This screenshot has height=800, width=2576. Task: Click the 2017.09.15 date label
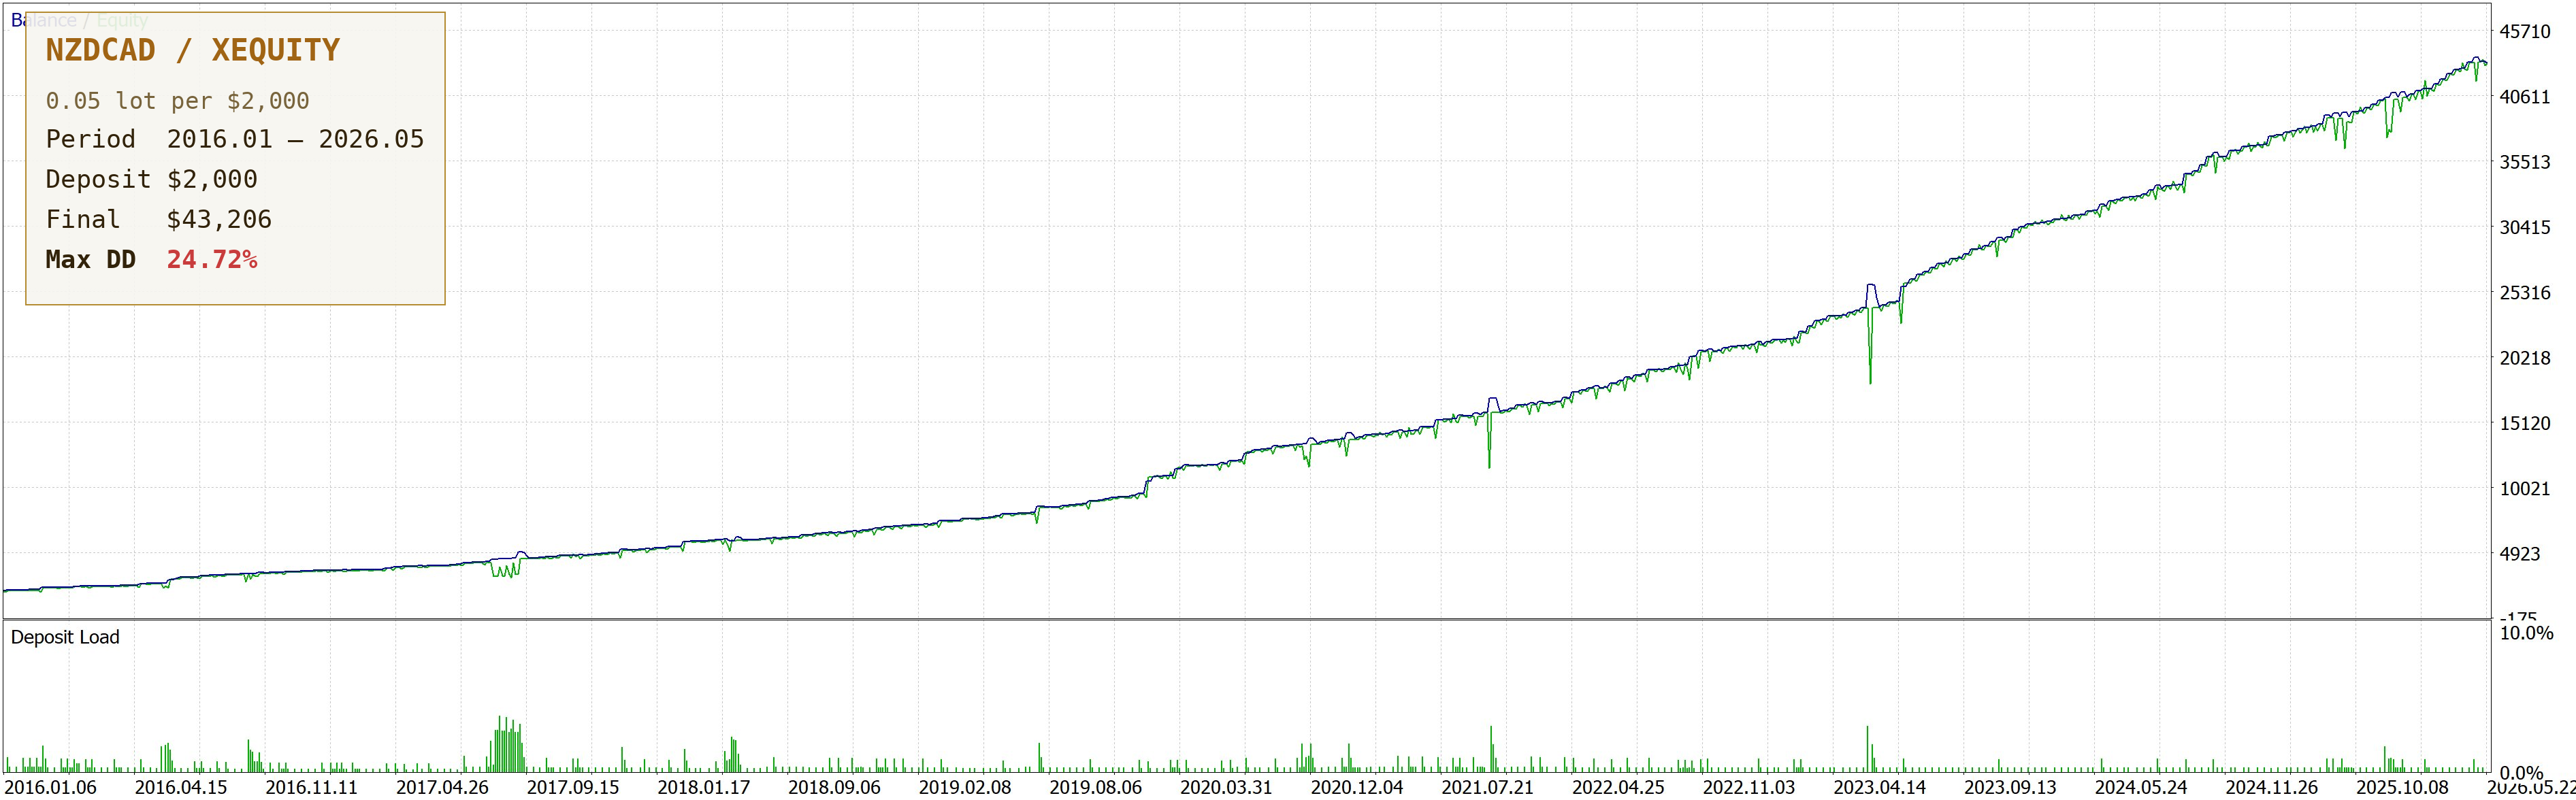(x=573, y=787)
